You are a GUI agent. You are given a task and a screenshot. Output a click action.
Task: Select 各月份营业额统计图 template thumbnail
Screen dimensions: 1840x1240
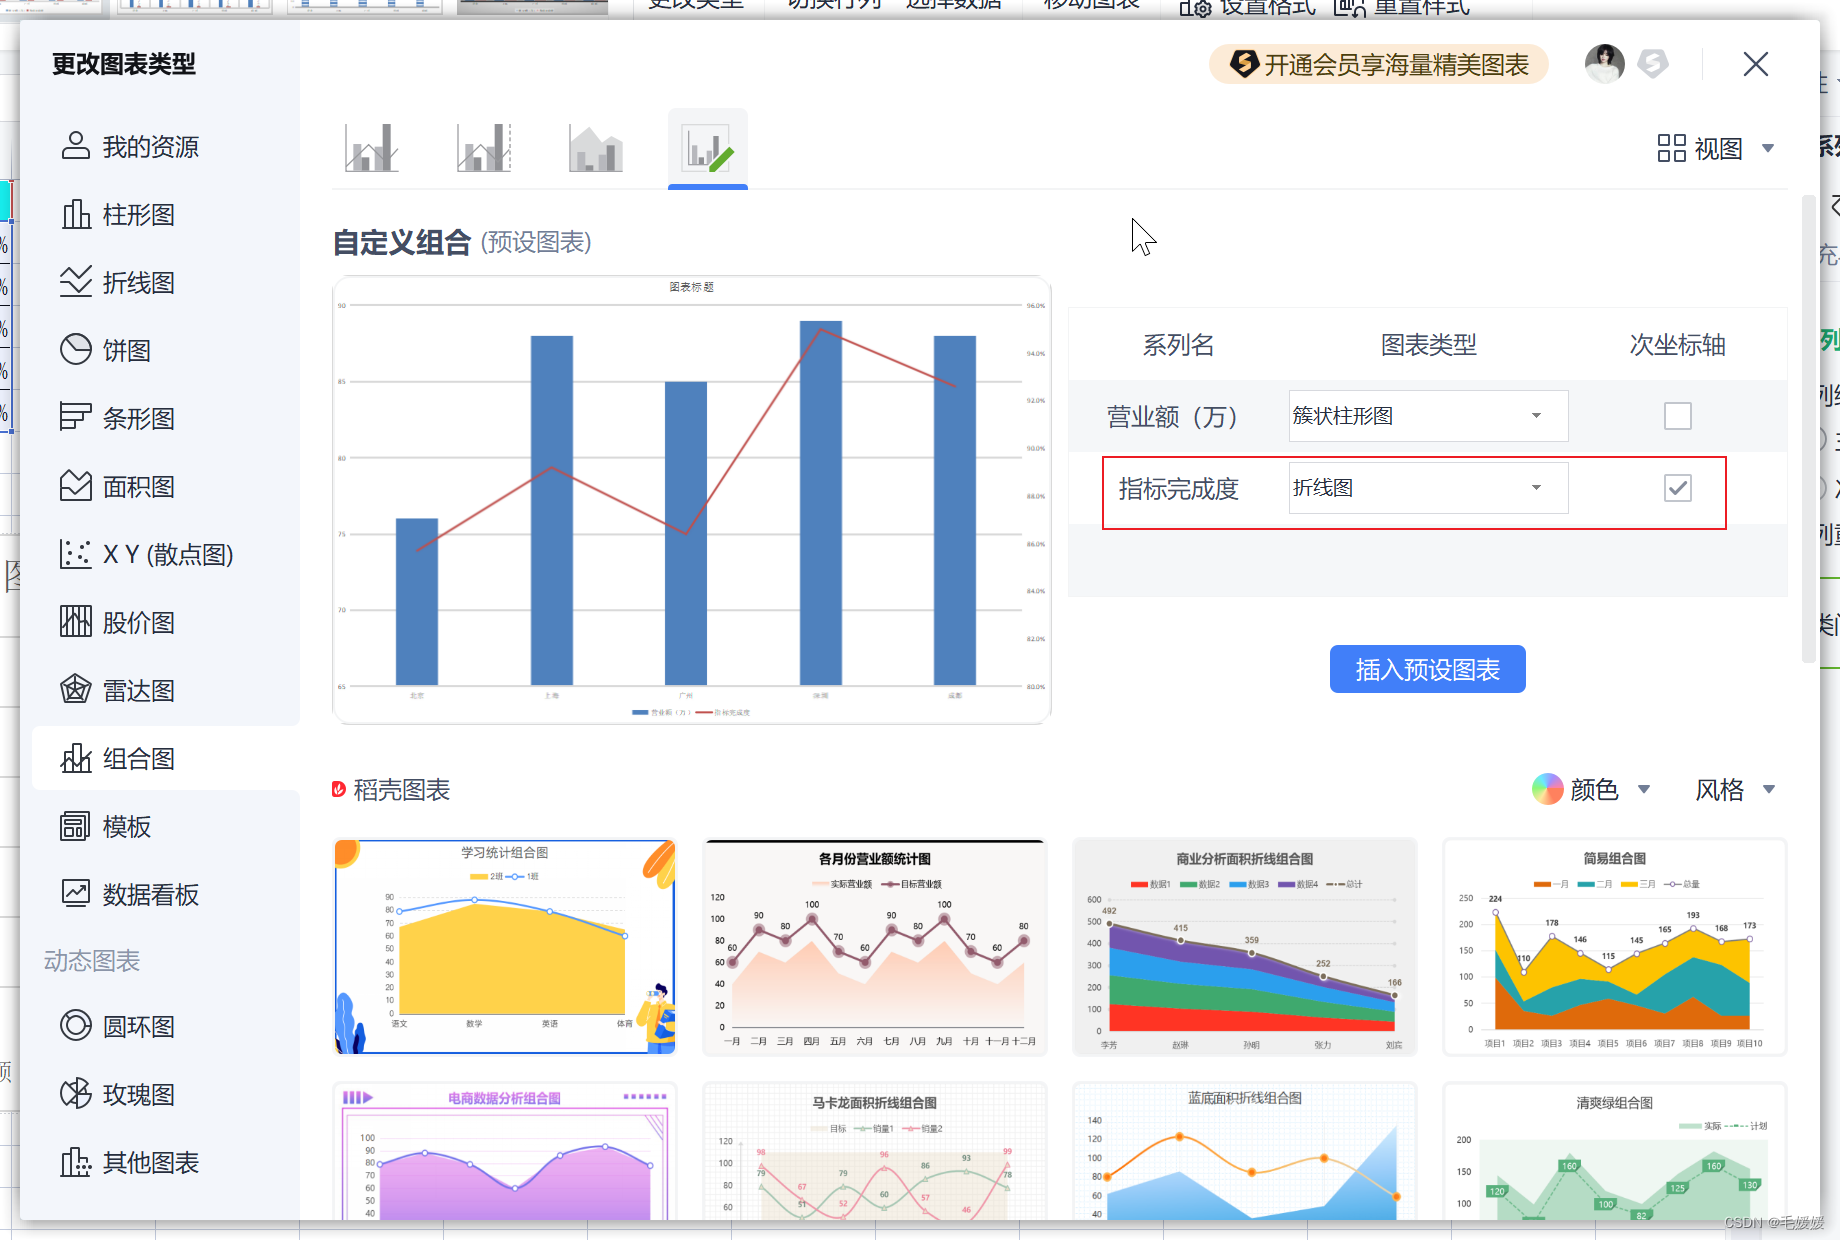click(875, 947)
